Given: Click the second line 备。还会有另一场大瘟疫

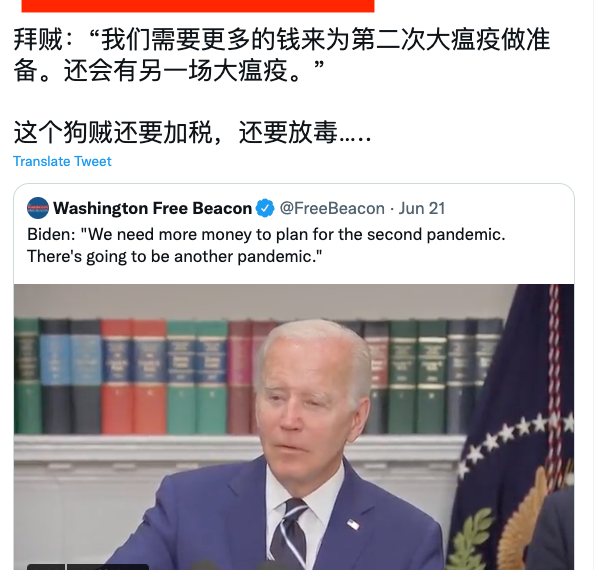Looking at the screenshot, I should [169, 71].
